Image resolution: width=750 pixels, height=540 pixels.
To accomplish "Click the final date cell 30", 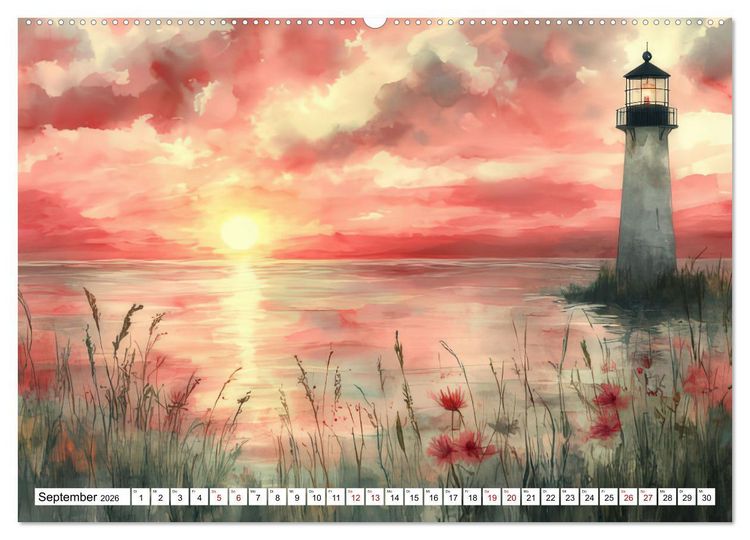I will pyautogui.click(x=706, y=497).
